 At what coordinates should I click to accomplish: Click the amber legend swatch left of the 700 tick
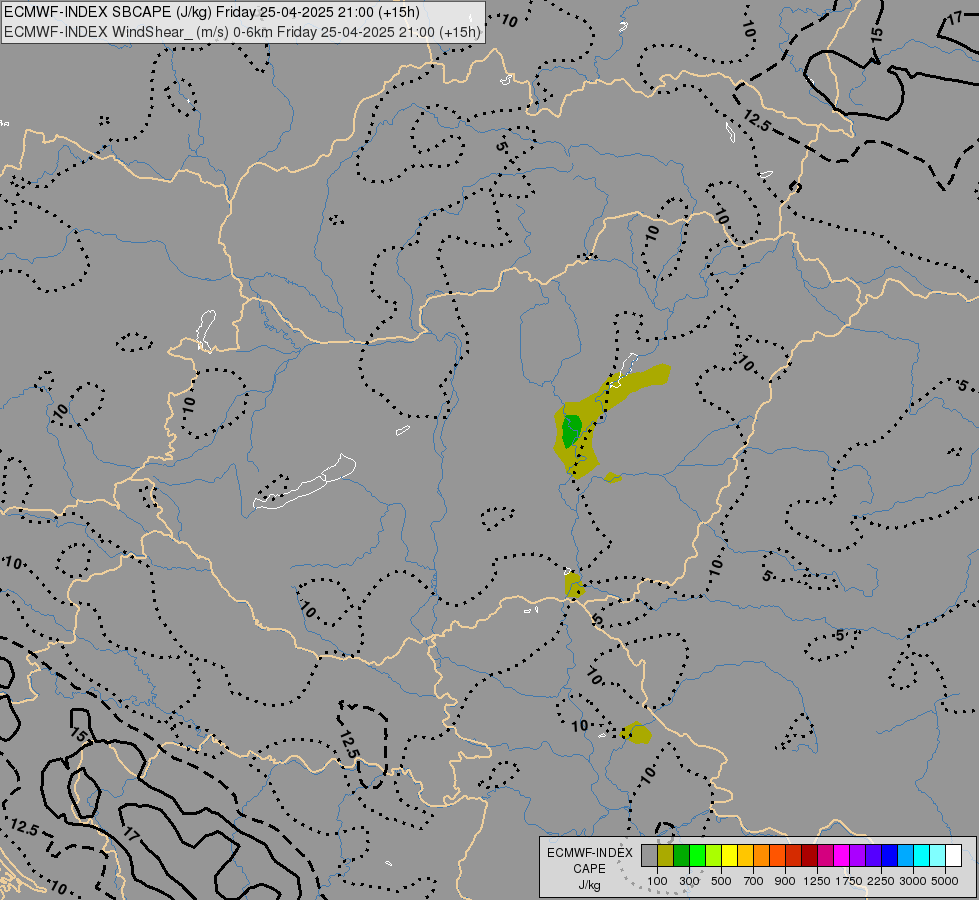click(745, 855)
